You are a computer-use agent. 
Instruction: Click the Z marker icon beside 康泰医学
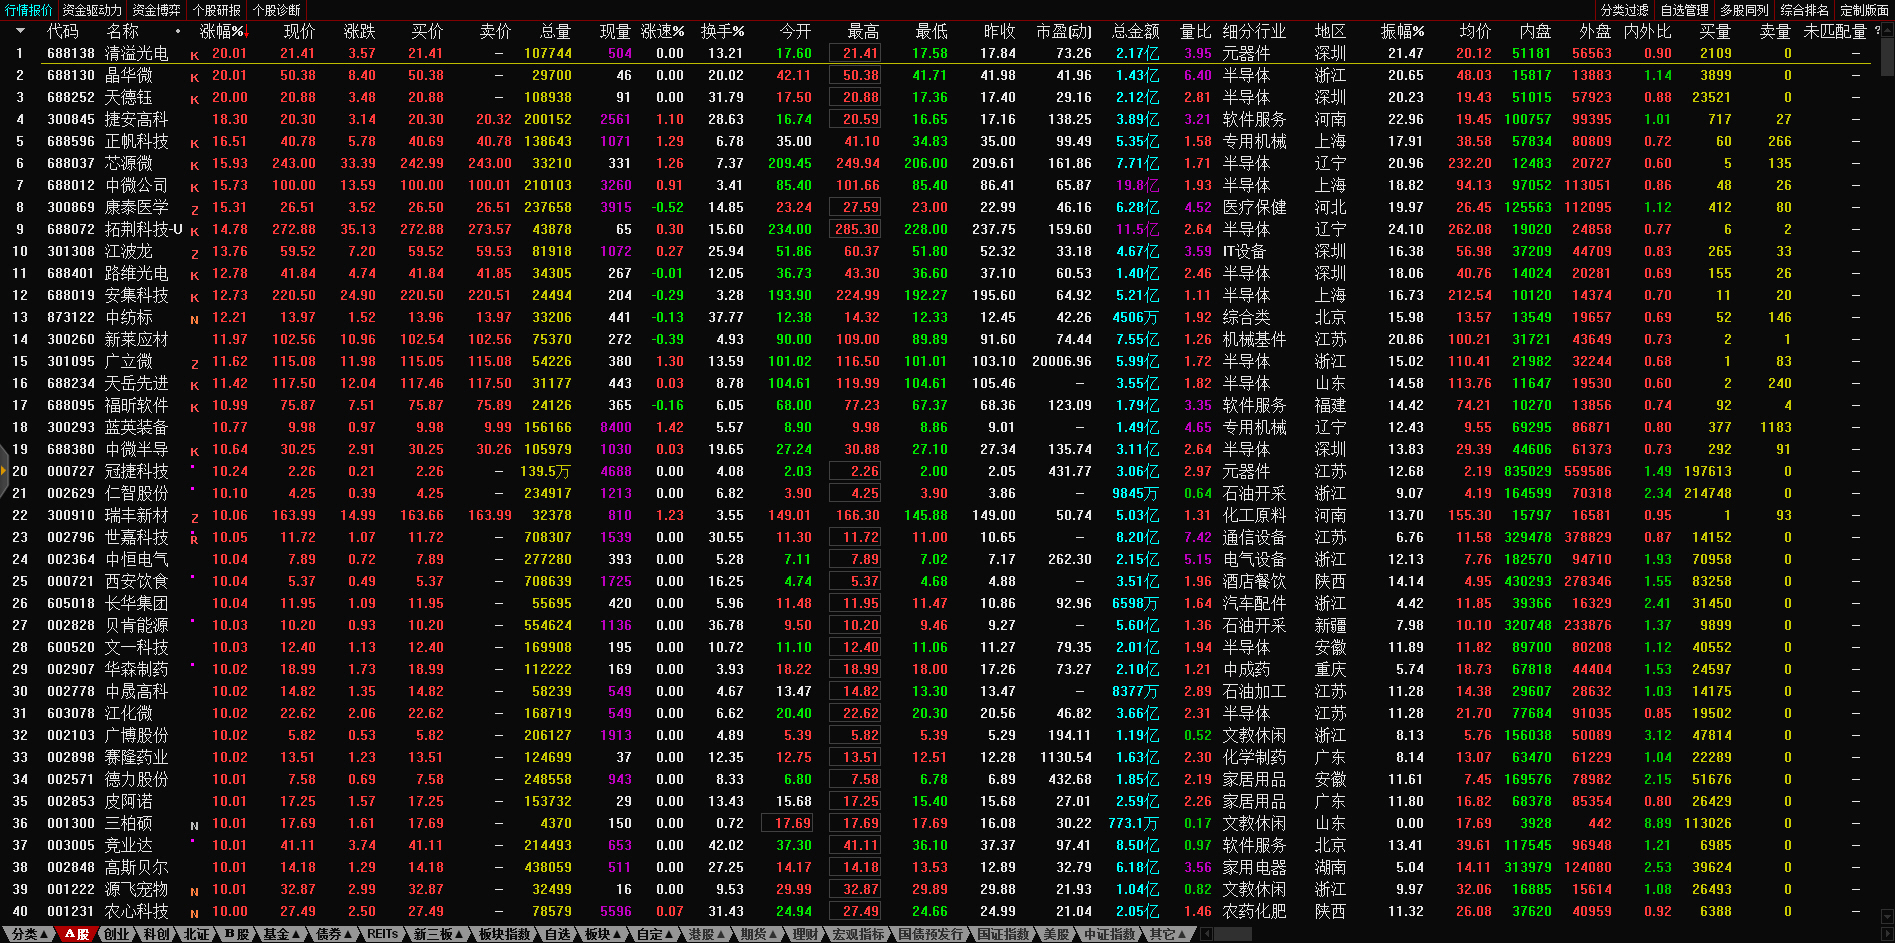point(194,209)
